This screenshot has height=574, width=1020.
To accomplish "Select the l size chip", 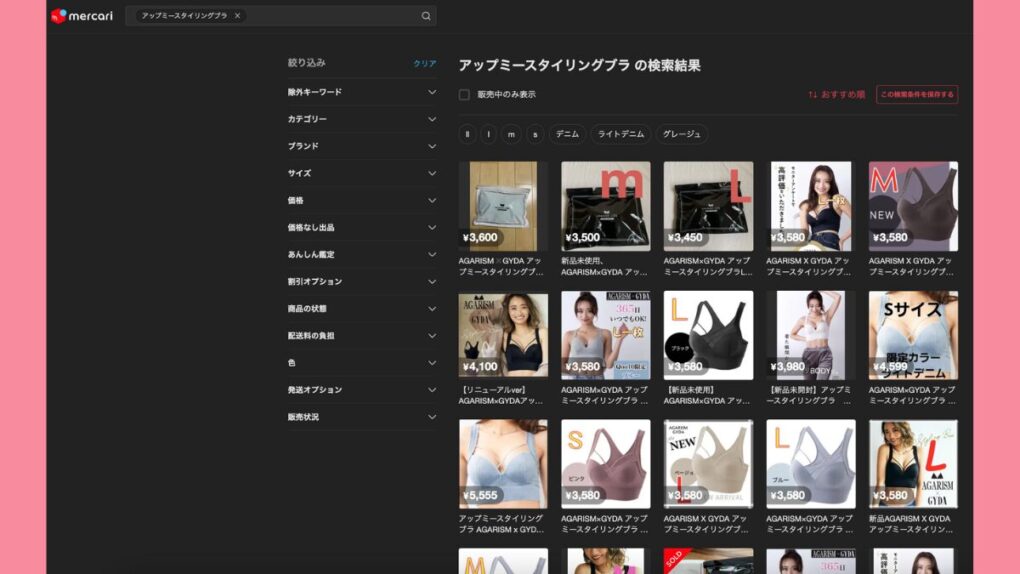I will pyautogui.click(x=489, y=134).
